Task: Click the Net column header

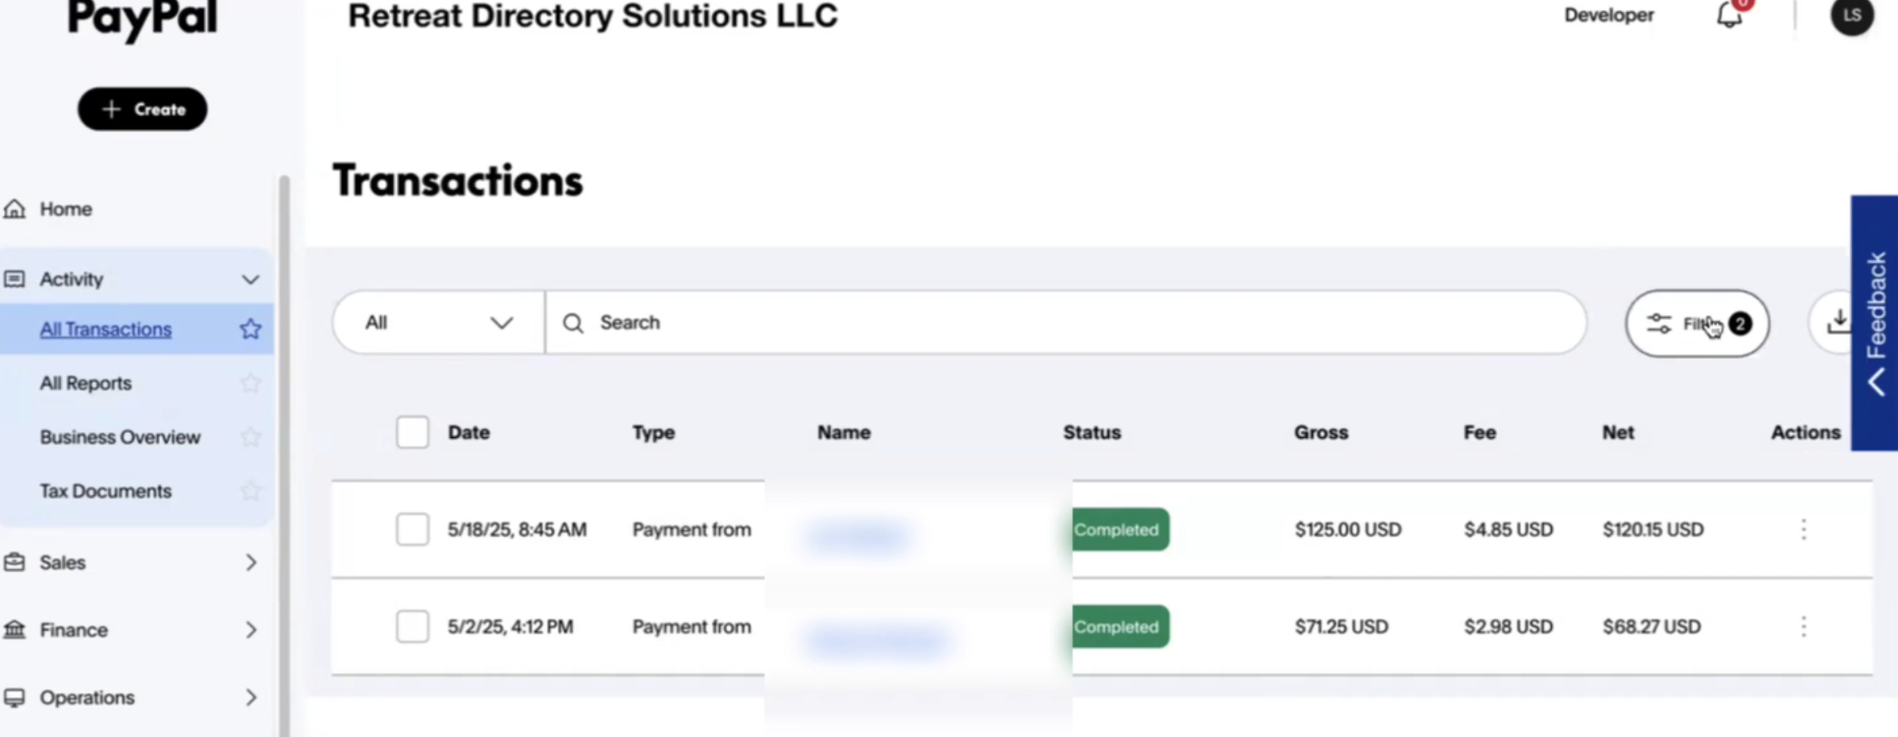Action: [1618, 433]
